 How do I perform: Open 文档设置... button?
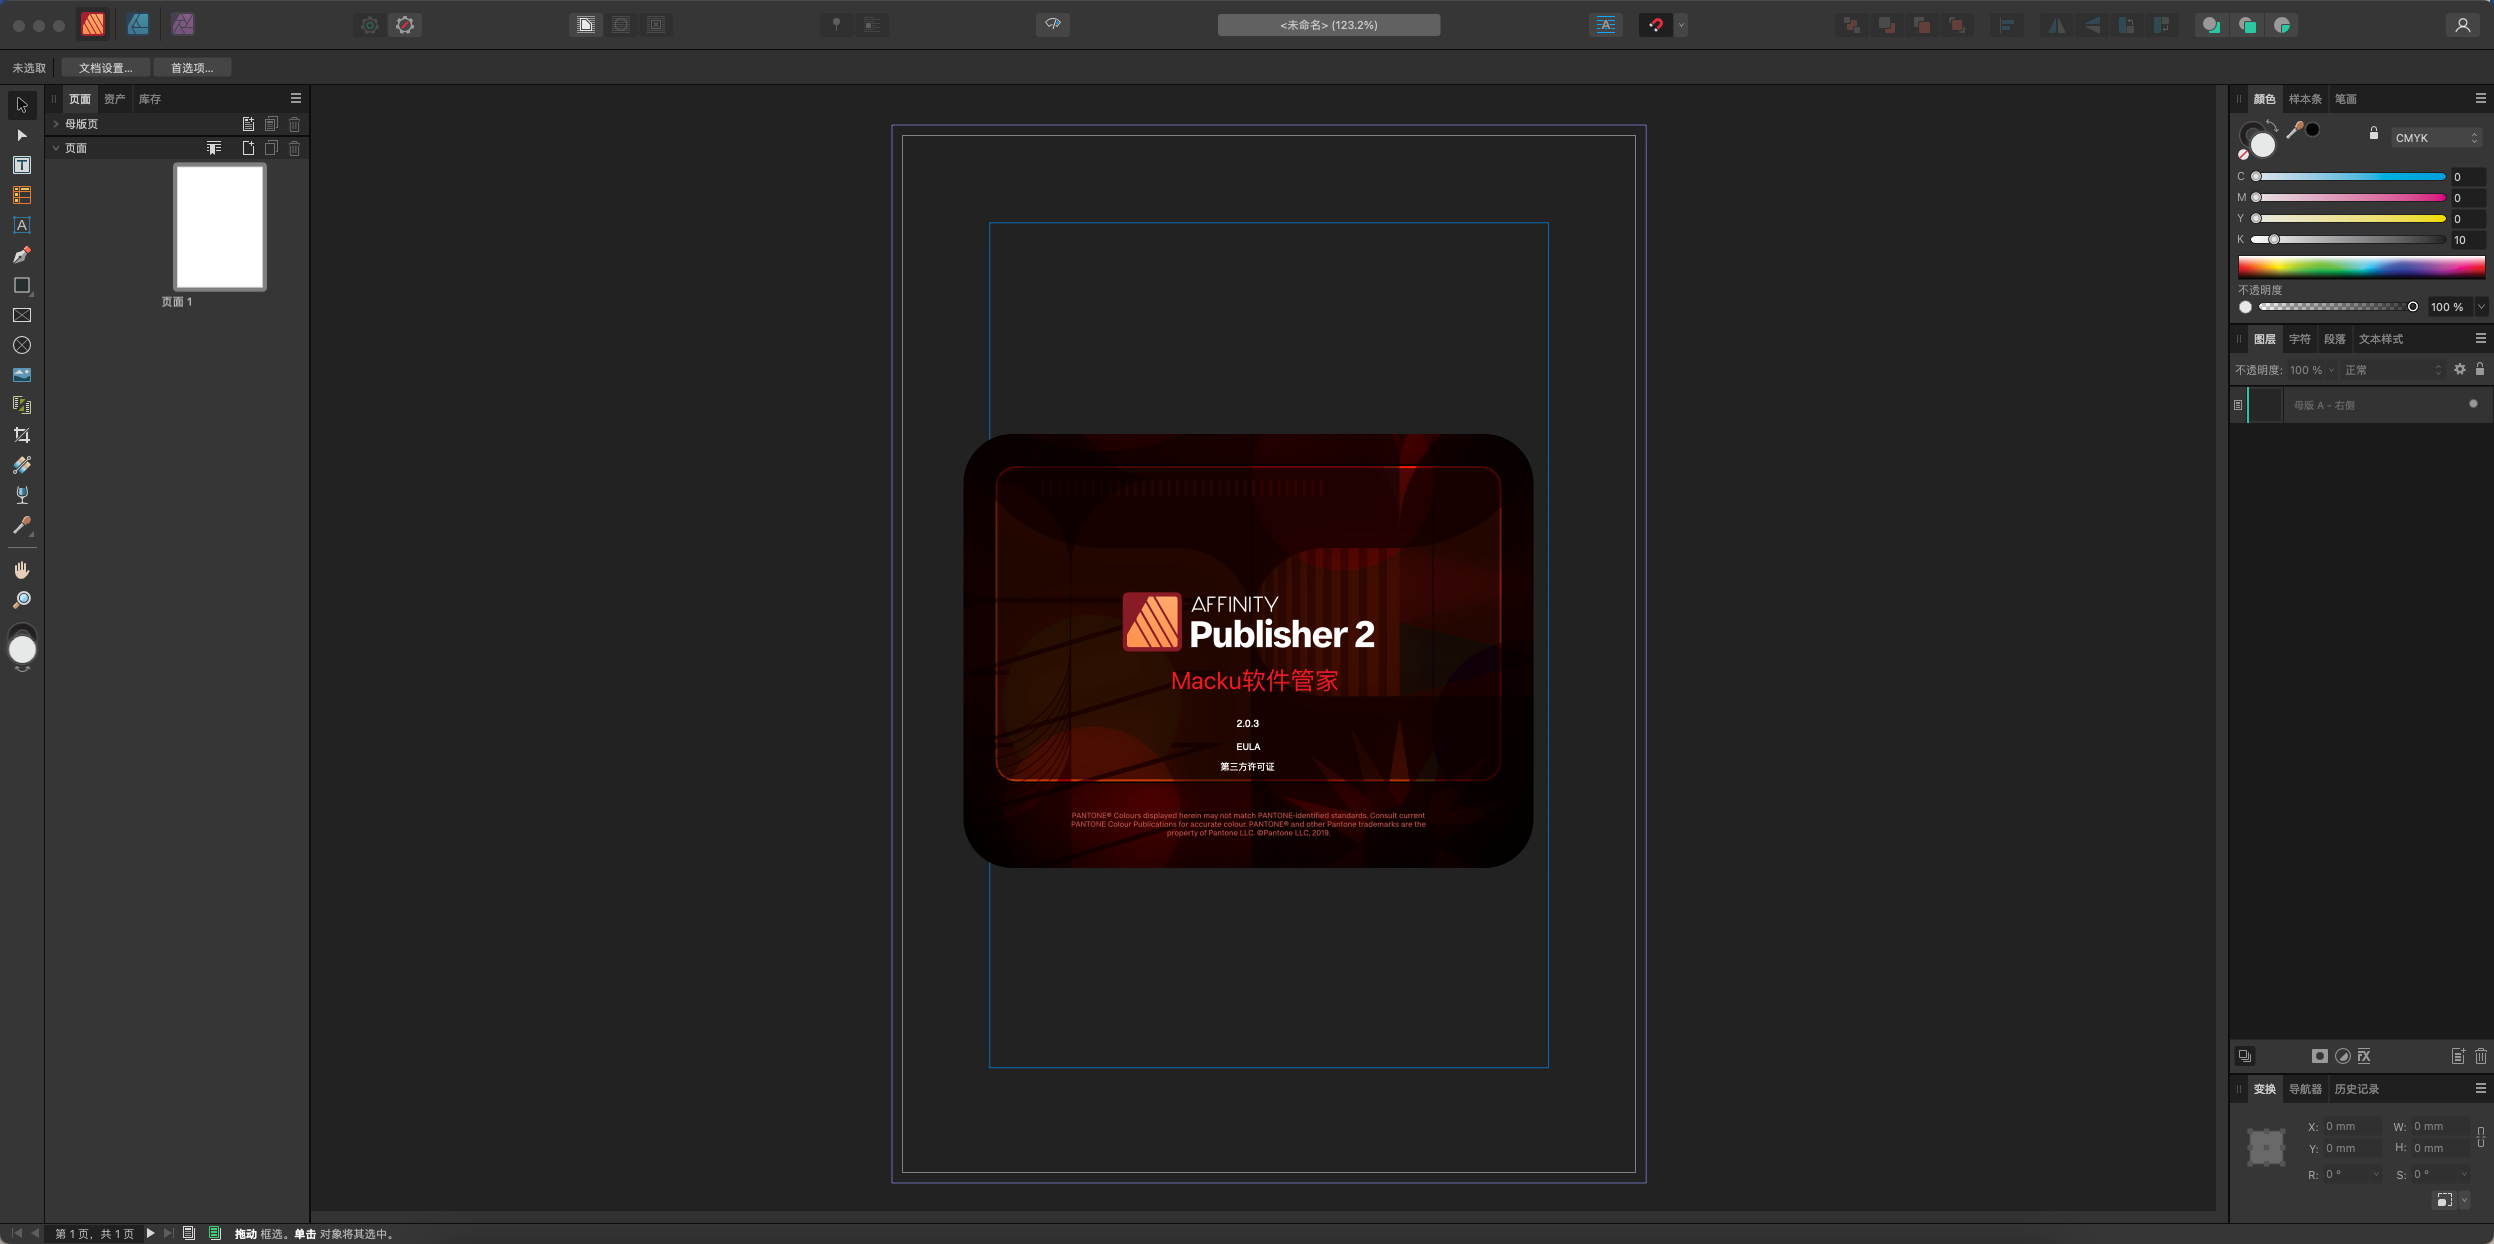105,68
